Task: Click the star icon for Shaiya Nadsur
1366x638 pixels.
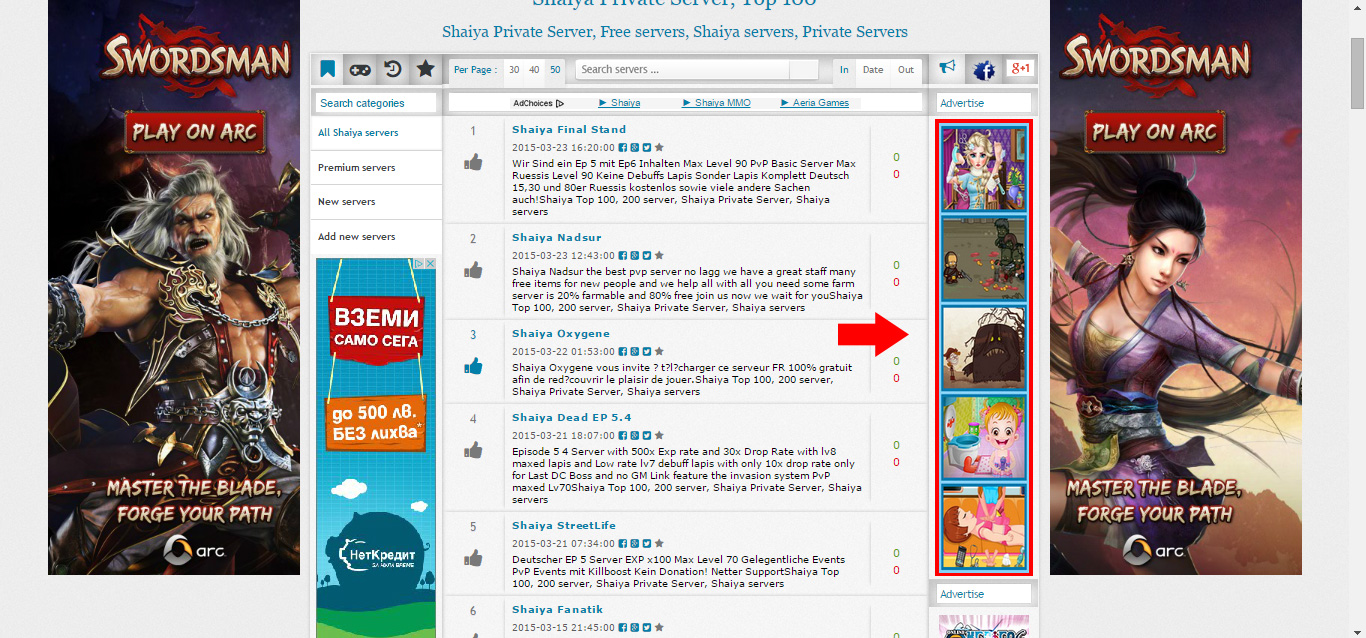Action: tap(659, 255)
